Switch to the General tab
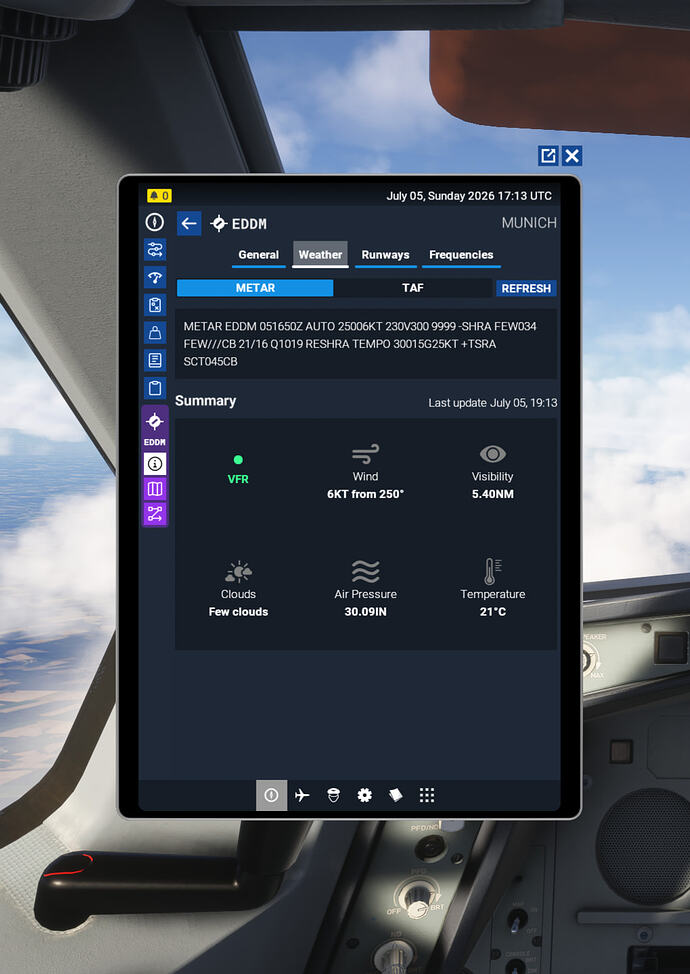This screenshot has width=690, height=974. coord(258,255)
